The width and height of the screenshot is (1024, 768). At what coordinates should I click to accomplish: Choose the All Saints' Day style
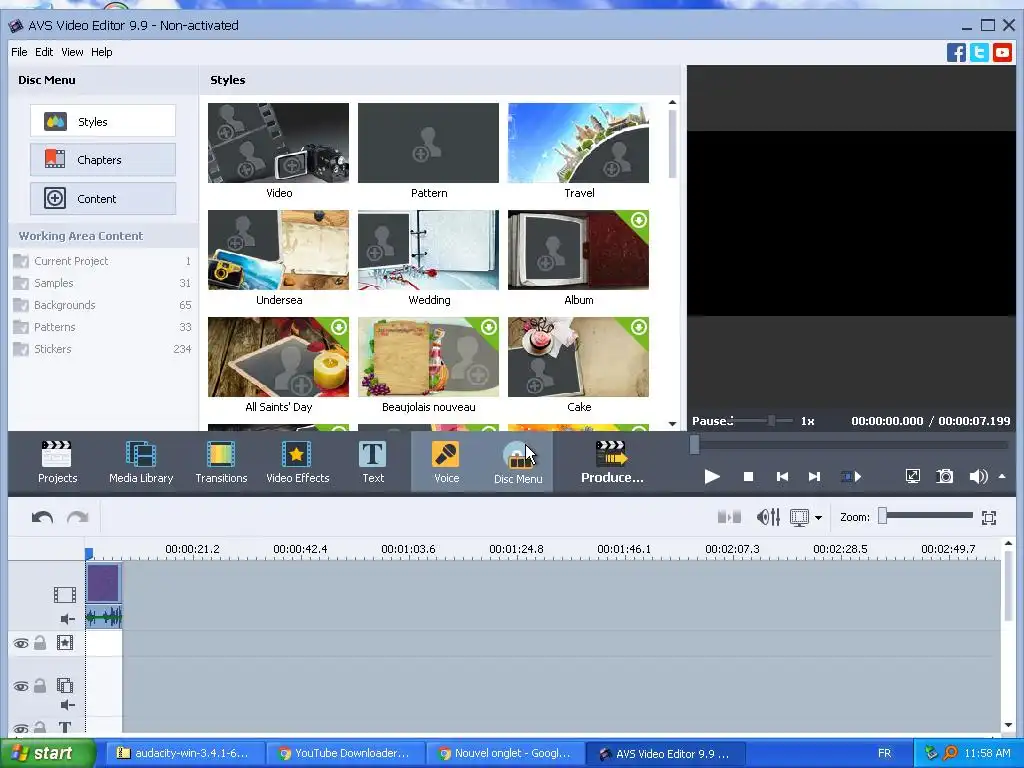[278, 357]
